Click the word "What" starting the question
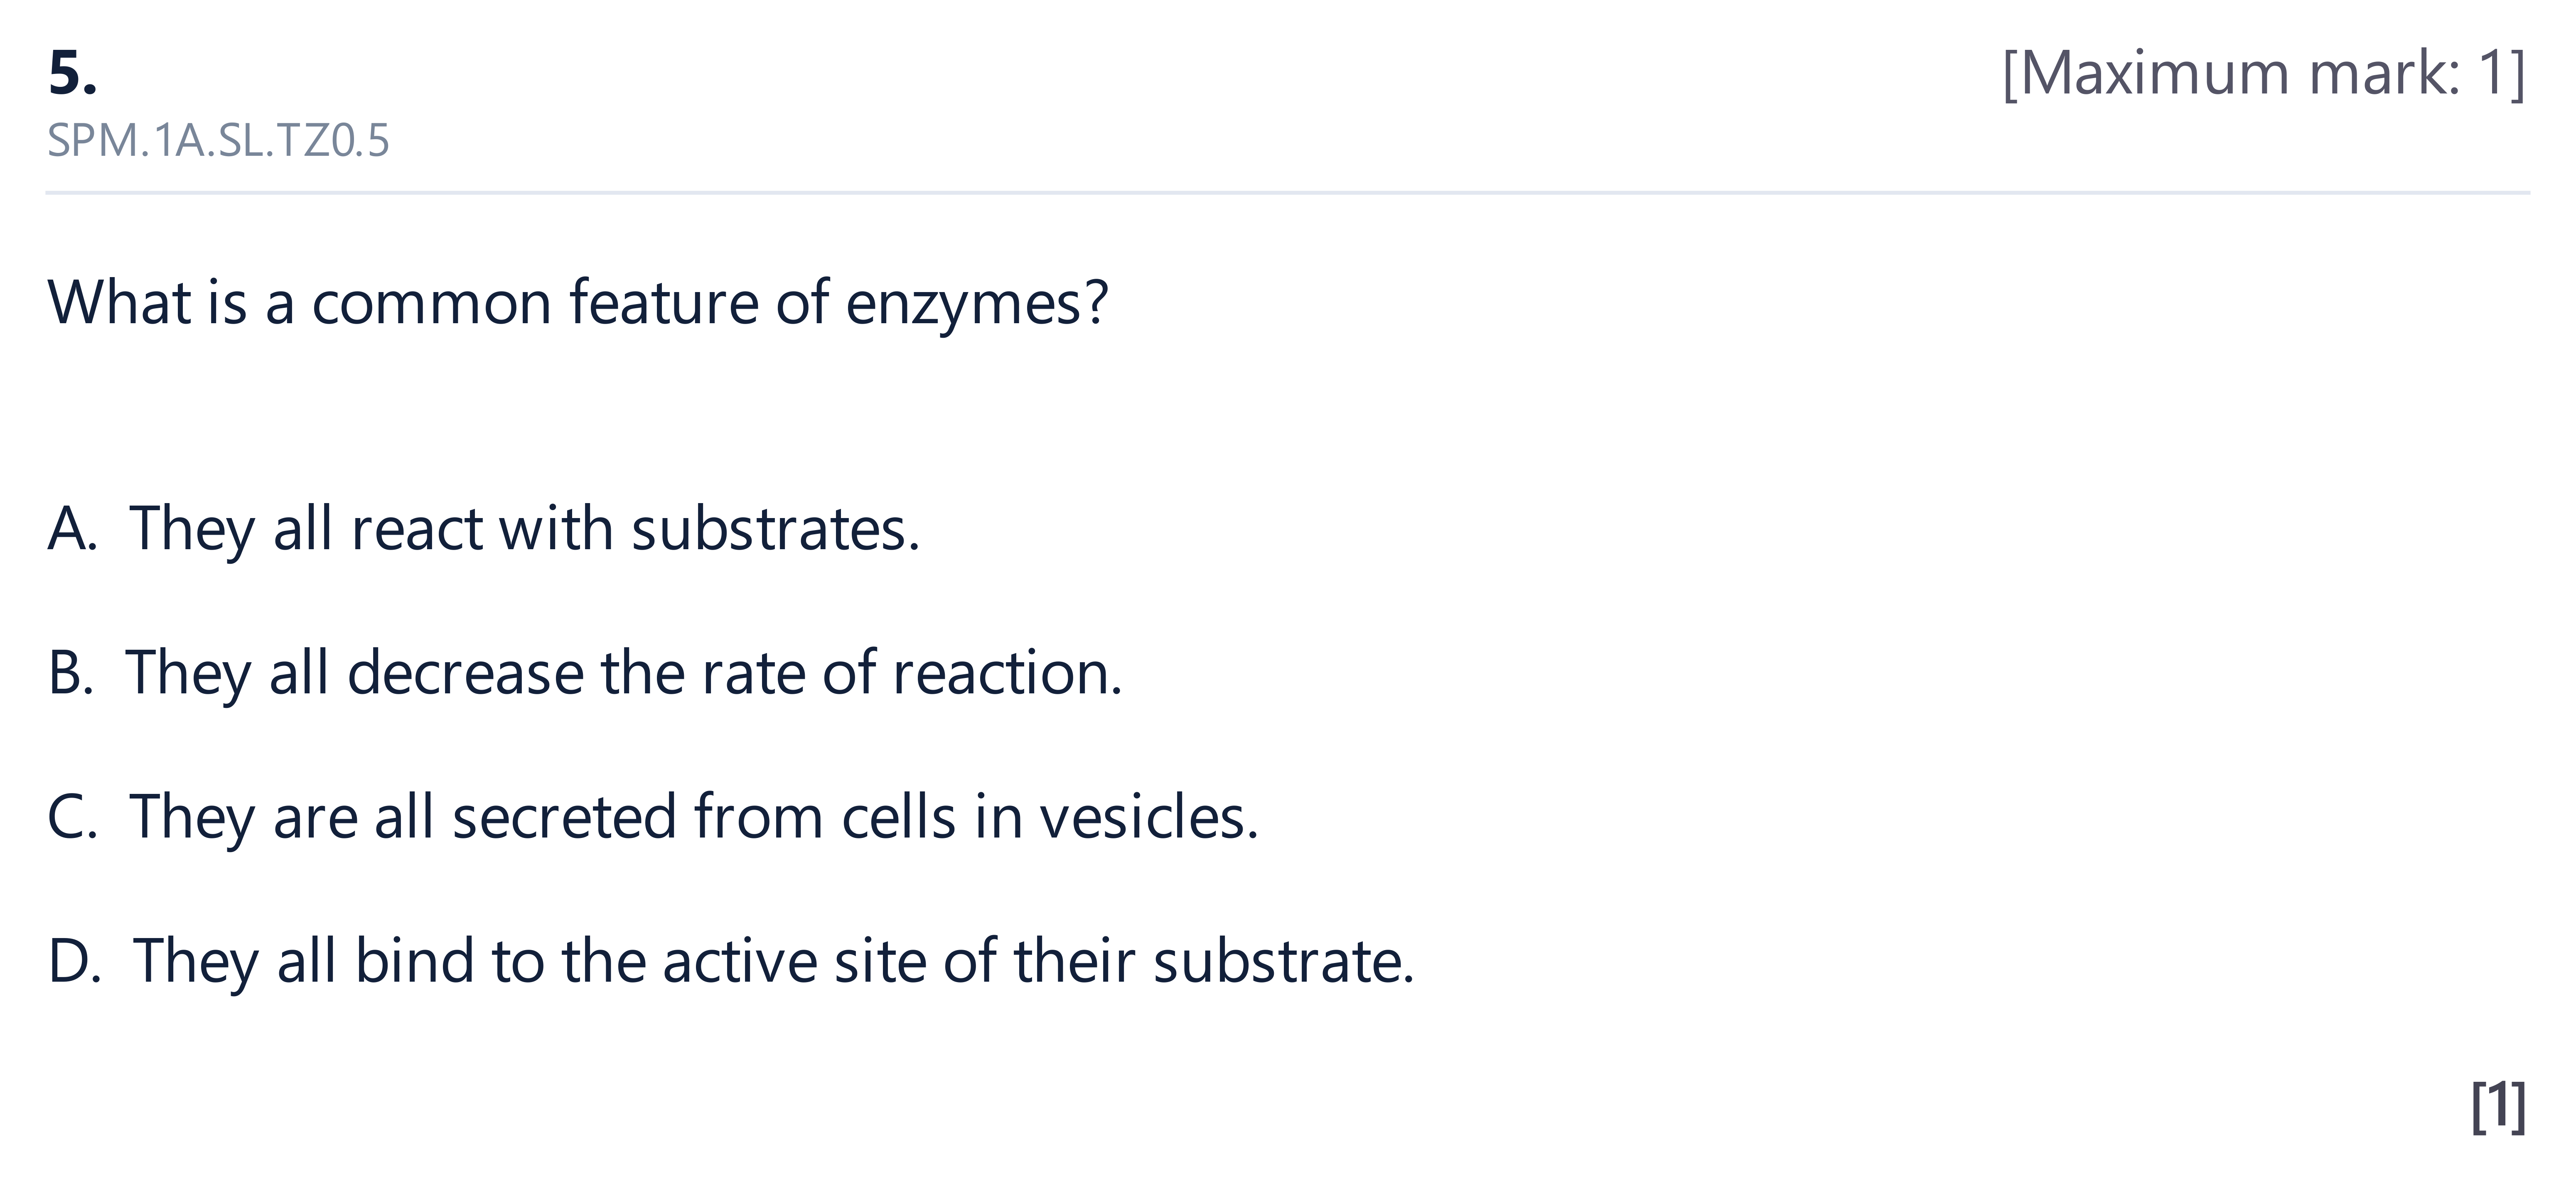The width and height of the screenshot is (2576, 1184). click(x=119, y=302)
